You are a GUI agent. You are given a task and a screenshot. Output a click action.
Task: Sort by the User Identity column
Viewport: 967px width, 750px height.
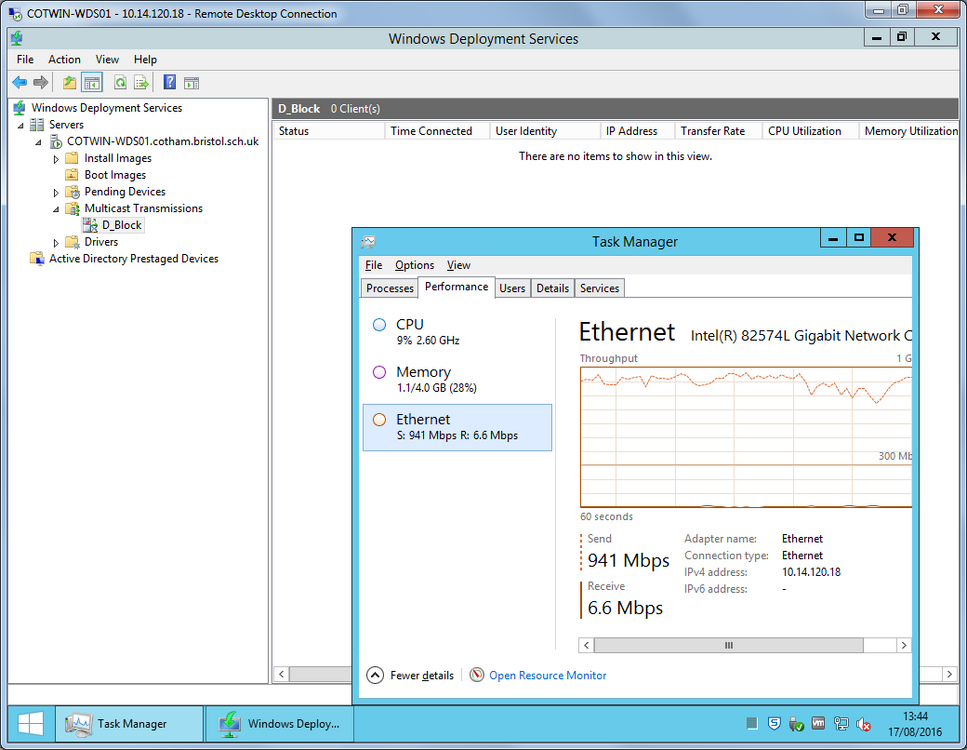pos(545,131)
